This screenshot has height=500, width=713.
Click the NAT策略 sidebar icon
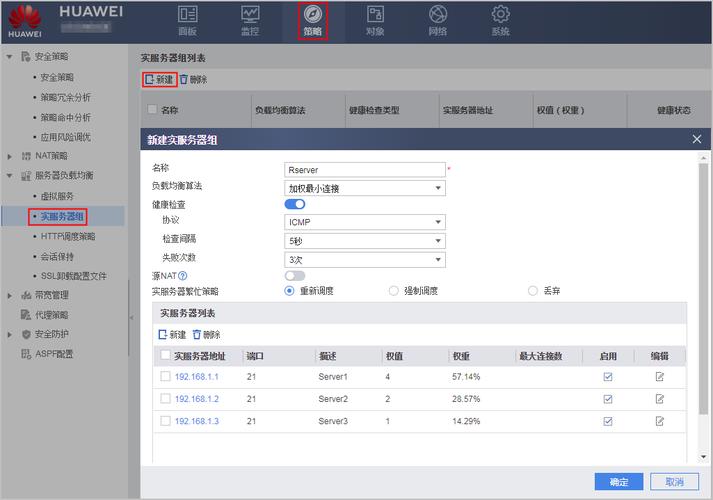pyautogui.click(x=26, y=156)
